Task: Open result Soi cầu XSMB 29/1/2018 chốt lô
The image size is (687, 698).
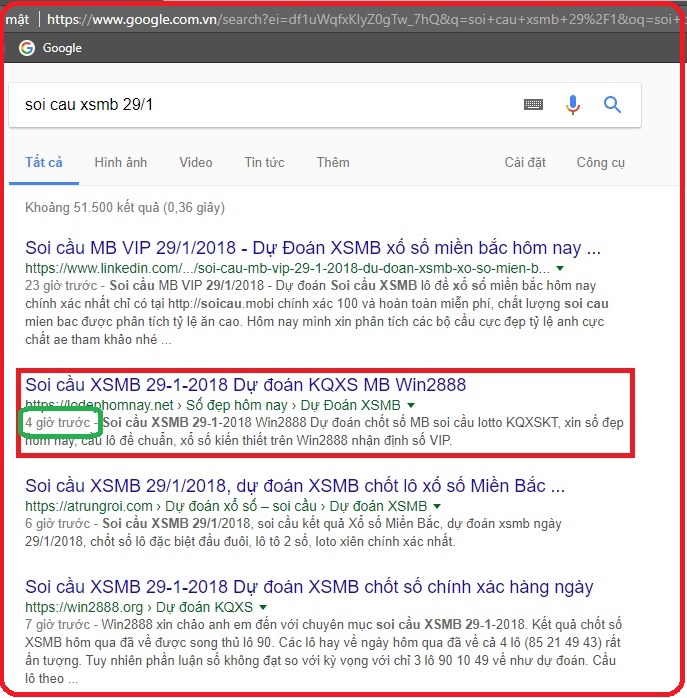Action: click(x=295, y=486)
